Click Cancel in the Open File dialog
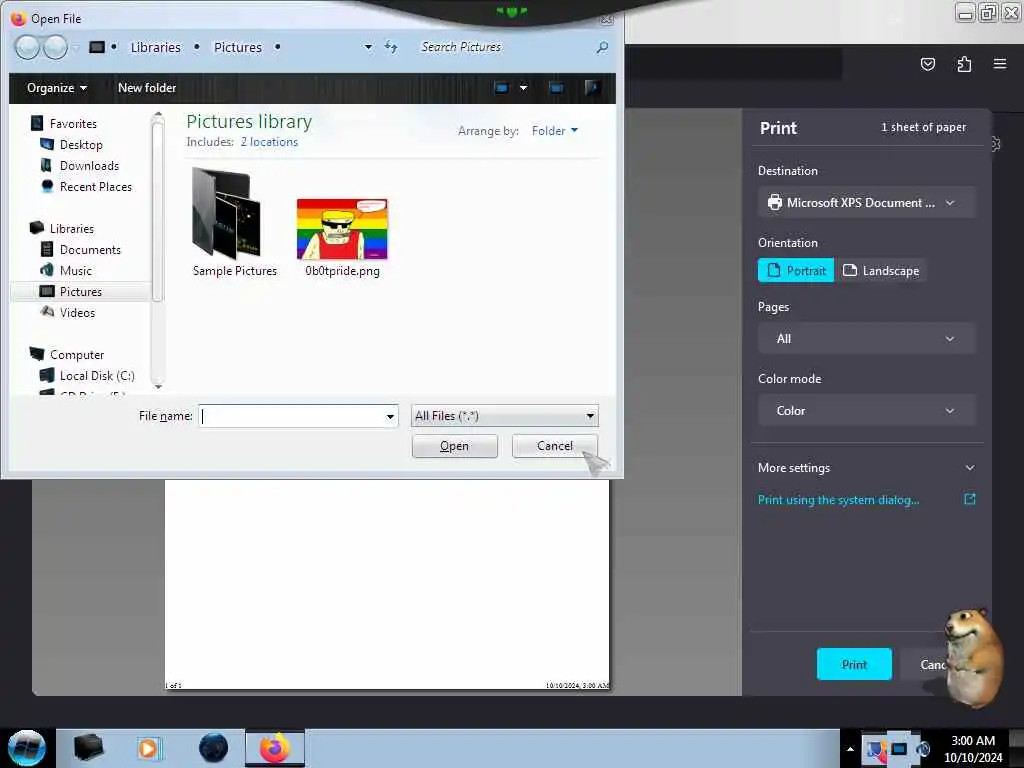1024x768 pixels. [554, 446]
